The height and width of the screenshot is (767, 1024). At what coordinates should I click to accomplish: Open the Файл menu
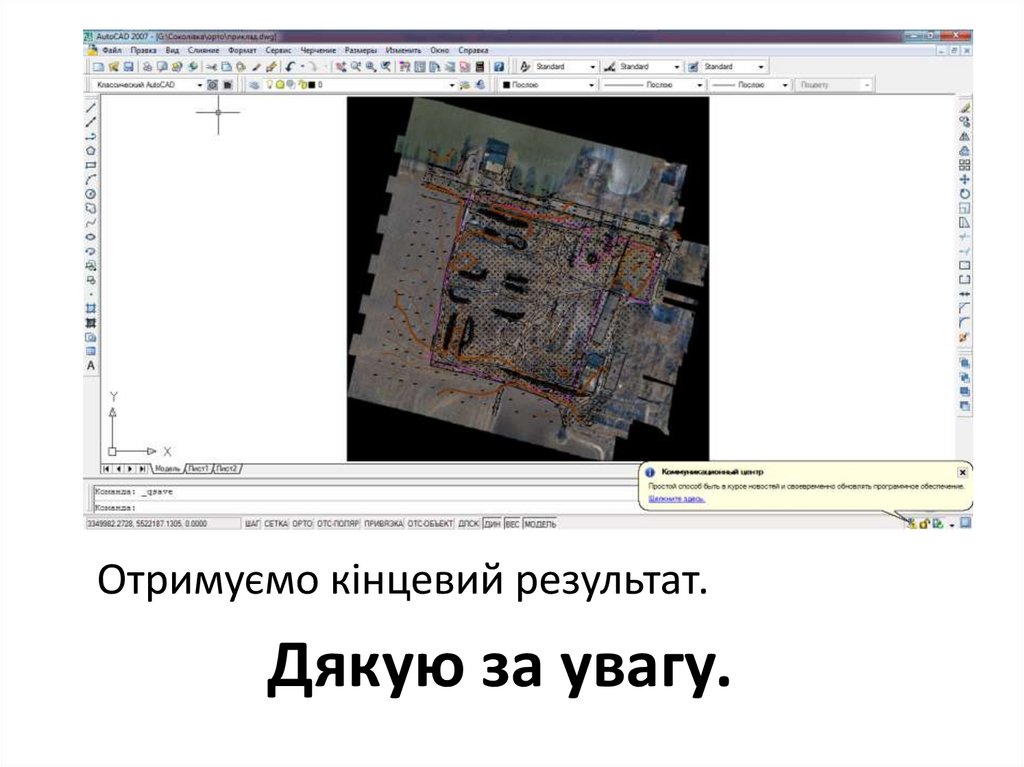[x=112, y=50]
